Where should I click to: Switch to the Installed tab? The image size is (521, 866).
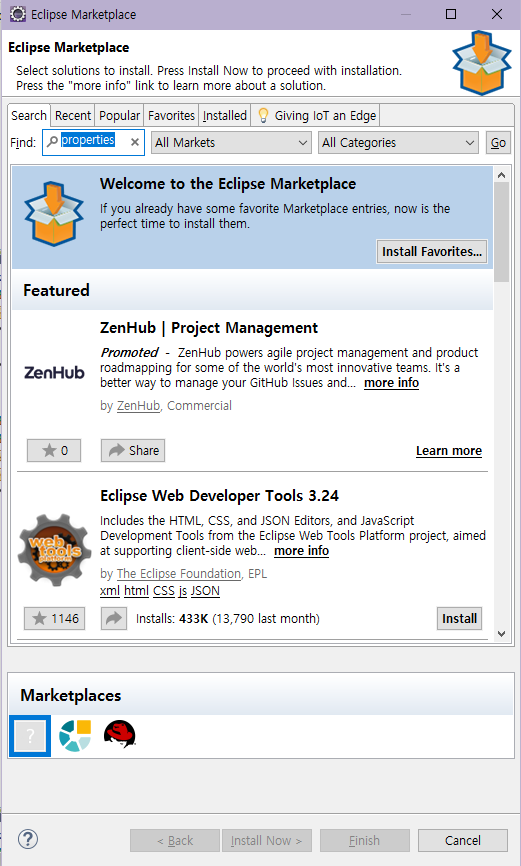coord(224,115)
